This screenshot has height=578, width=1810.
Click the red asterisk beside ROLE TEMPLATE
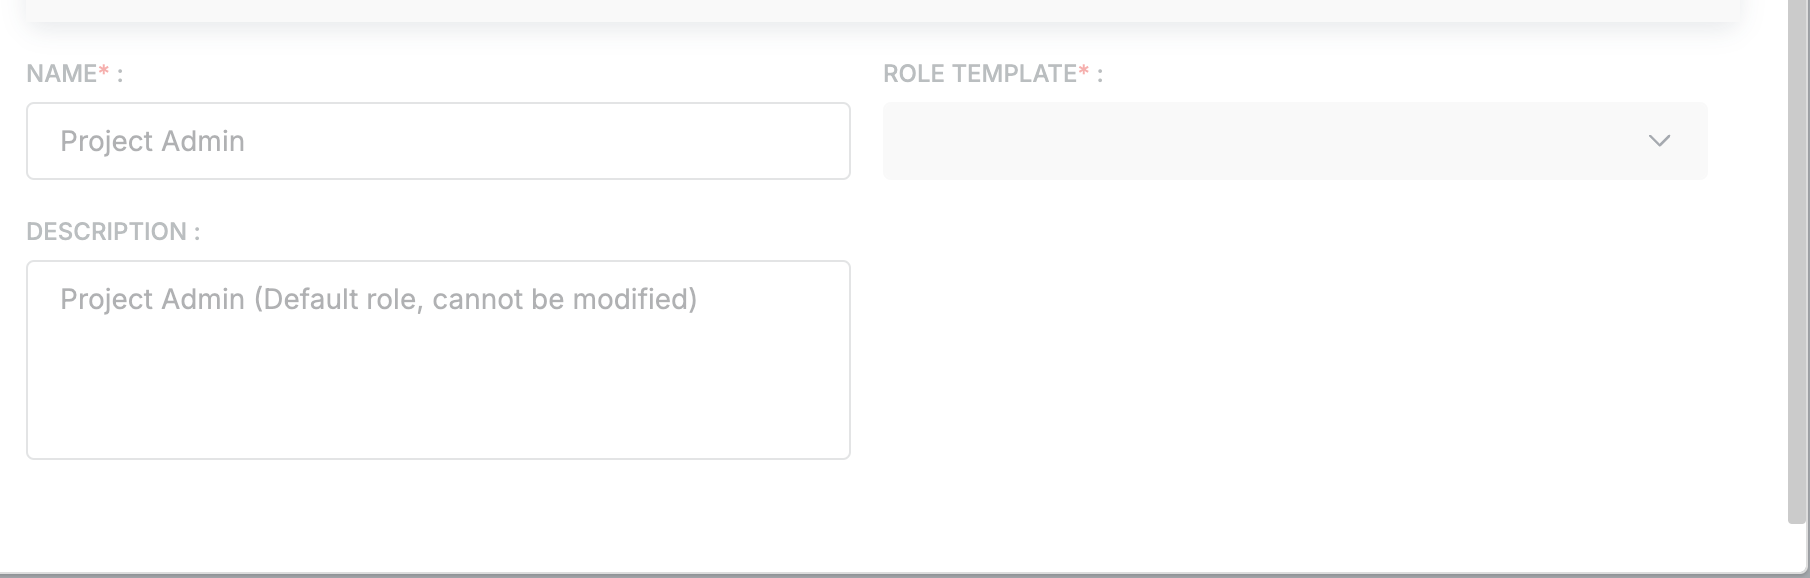1085,70
